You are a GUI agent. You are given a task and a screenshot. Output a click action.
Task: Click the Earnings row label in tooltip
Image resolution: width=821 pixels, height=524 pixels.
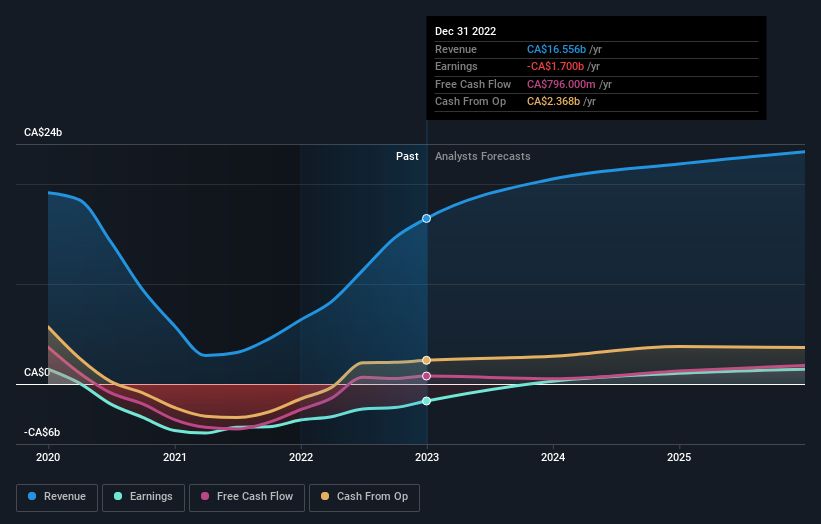456,66
